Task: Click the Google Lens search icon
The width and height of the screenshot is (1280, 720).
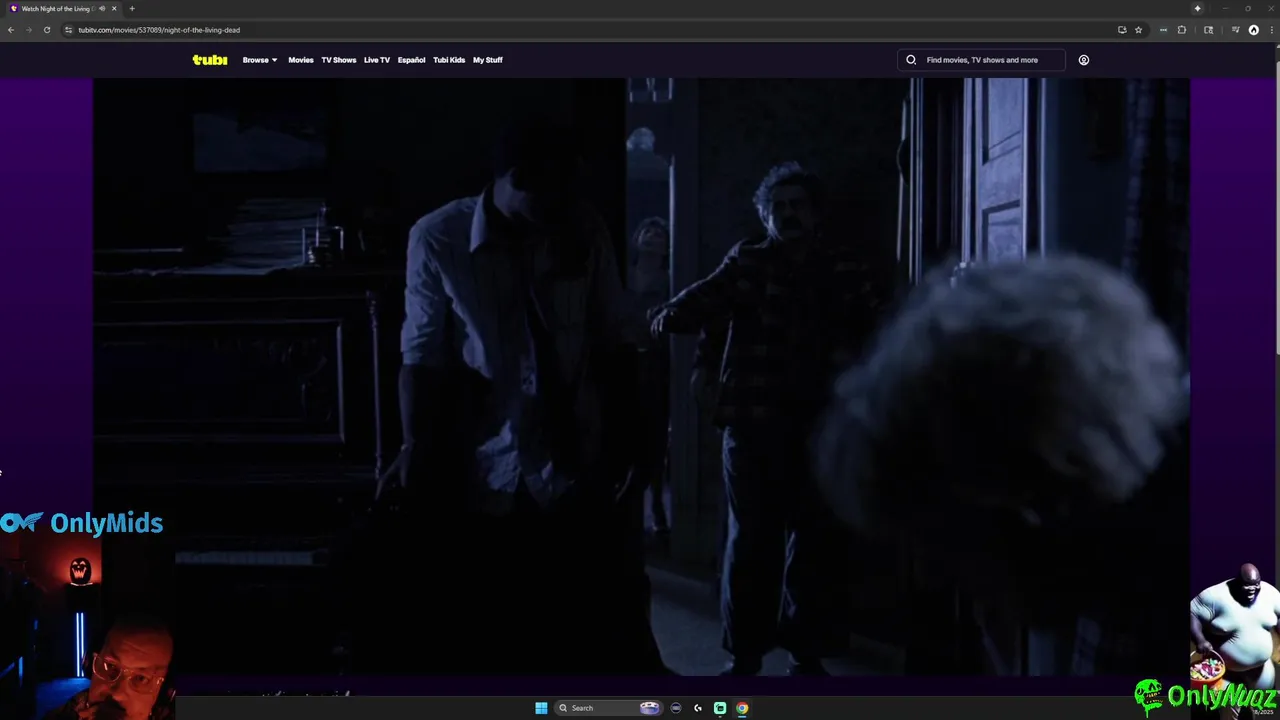Action: 1208,30
